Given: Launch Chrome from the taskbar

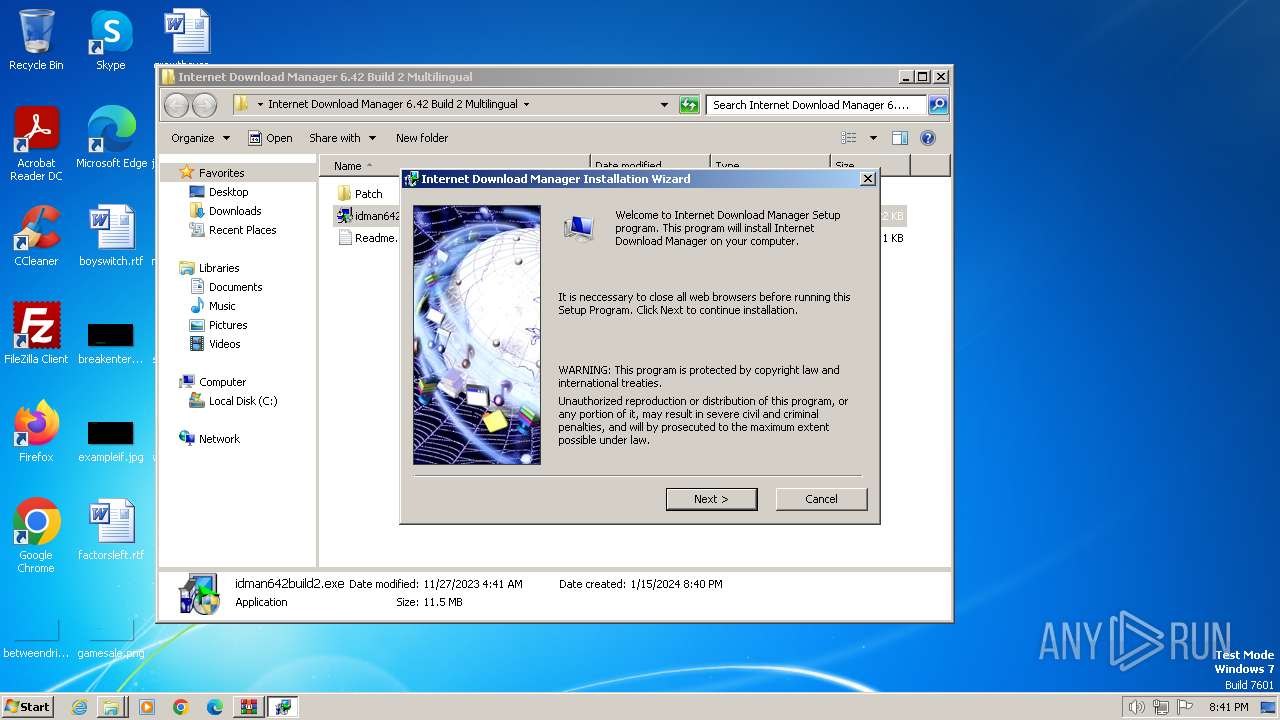Looking at the screenshot, I should point(180,707).
